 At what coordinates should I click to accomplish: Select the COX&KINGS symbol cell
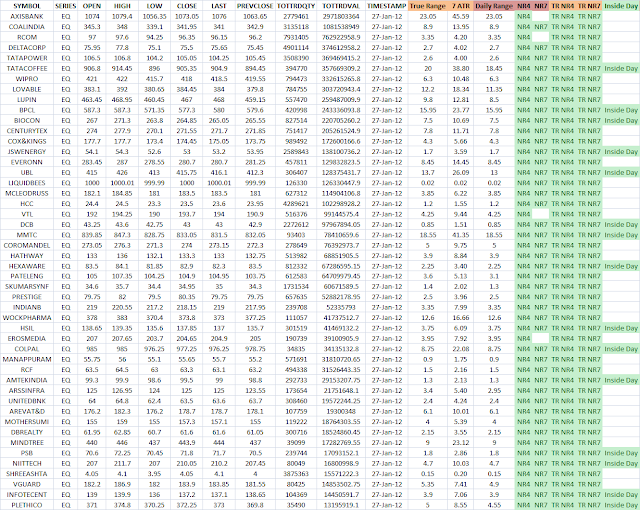[x=27, y=141]
